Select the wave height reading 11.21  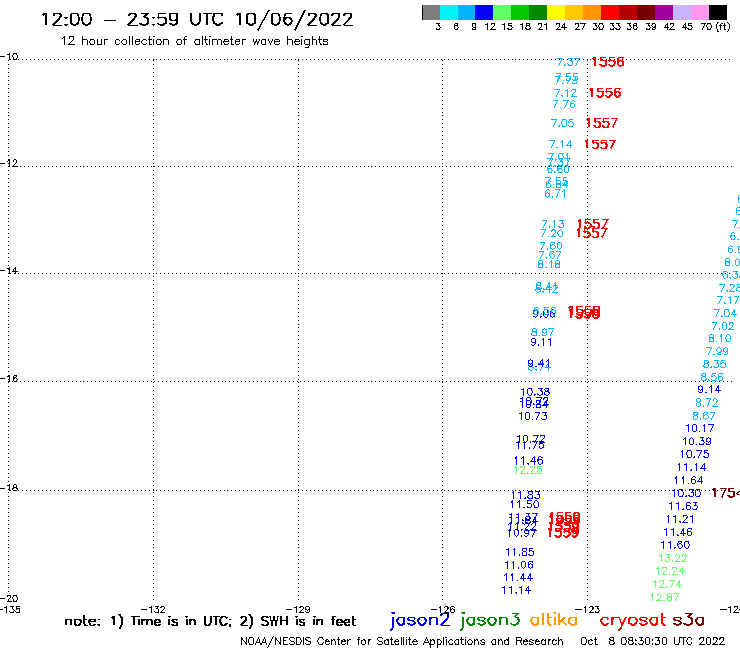pos(680,519)
